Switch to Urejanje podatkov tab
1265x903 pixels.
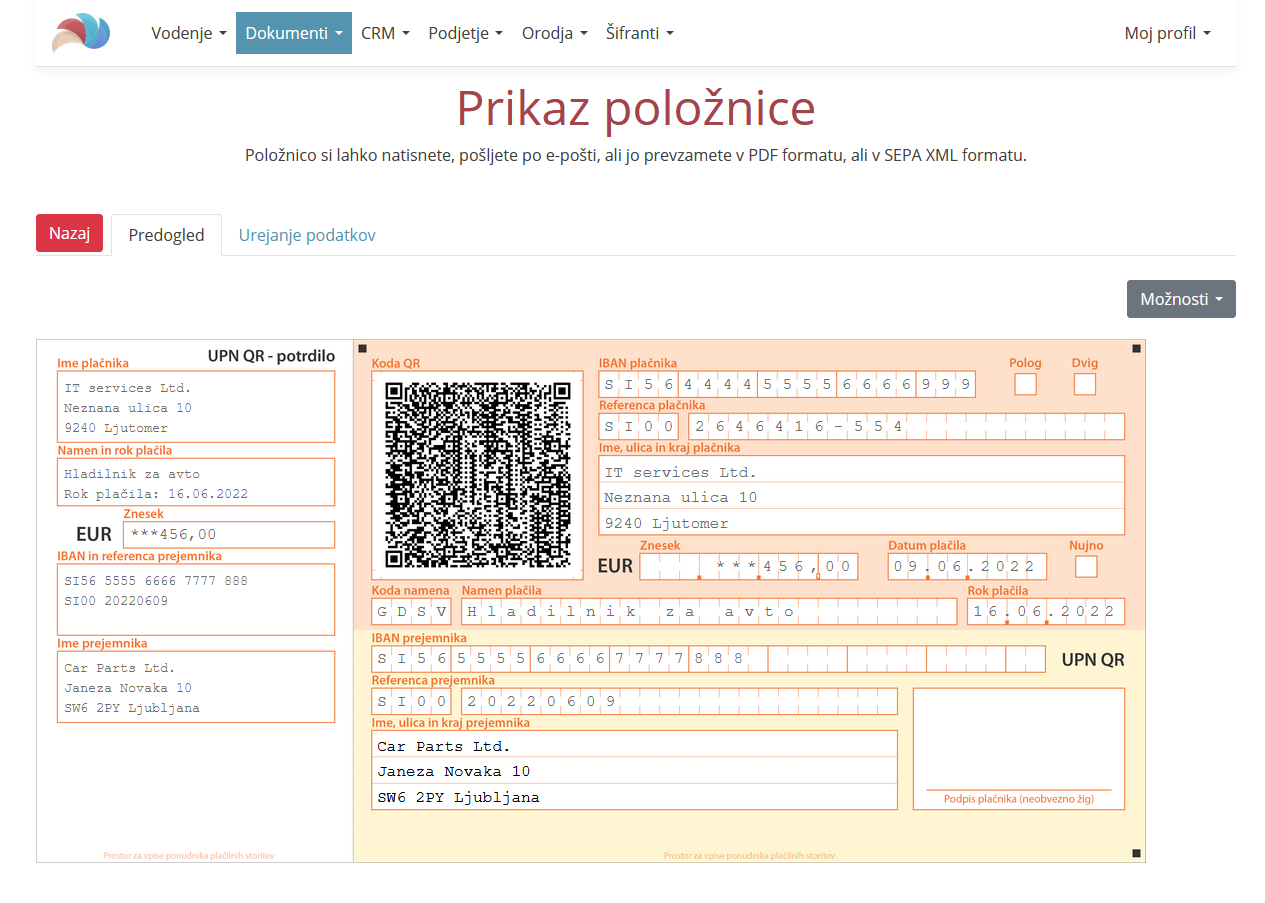307,235
